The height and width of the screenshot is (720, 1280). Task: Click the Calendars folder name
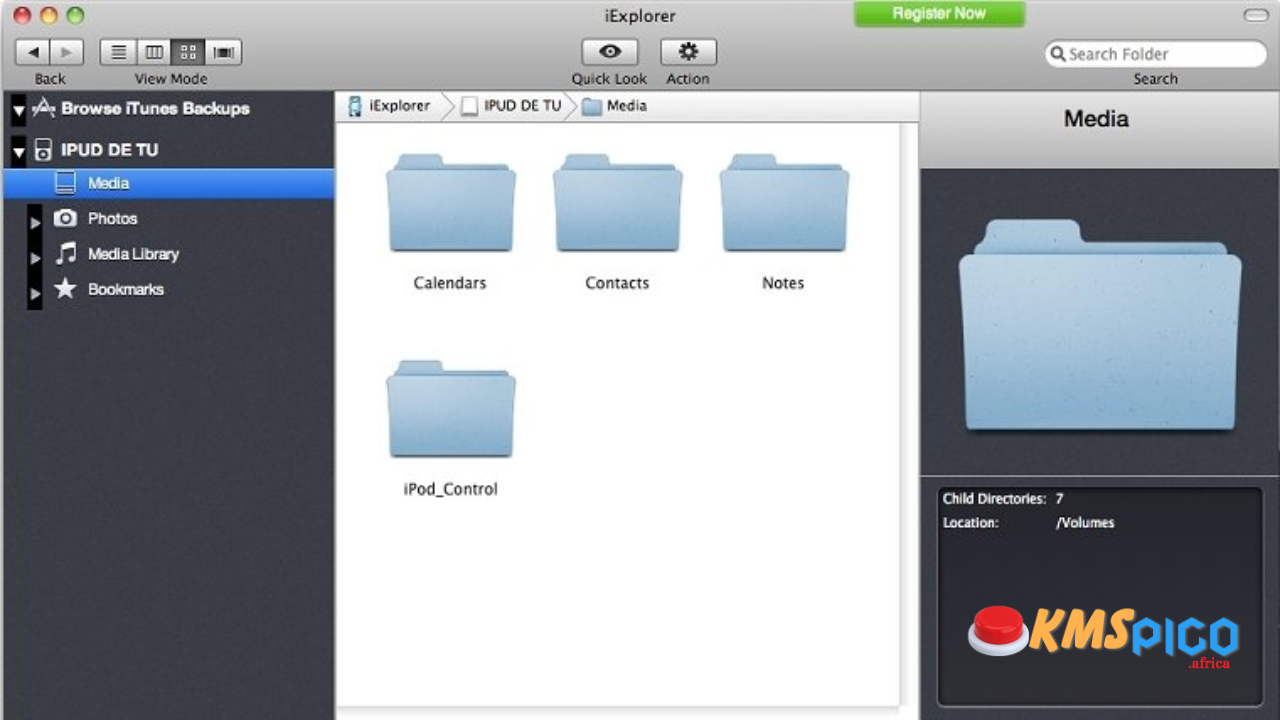point(450,283)
